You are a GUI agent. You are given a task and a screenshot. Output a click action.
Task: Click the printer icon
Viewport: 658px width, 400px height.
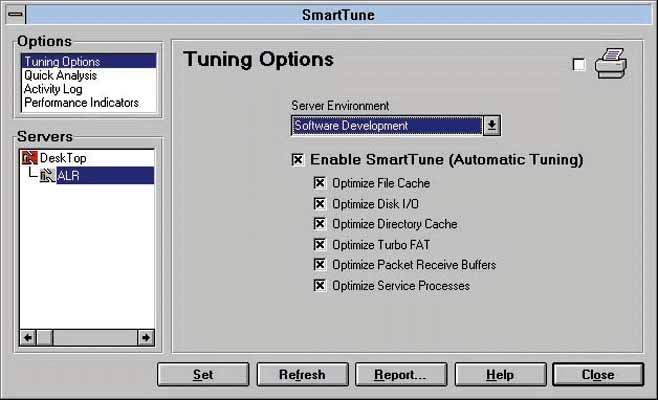(610, 66)
